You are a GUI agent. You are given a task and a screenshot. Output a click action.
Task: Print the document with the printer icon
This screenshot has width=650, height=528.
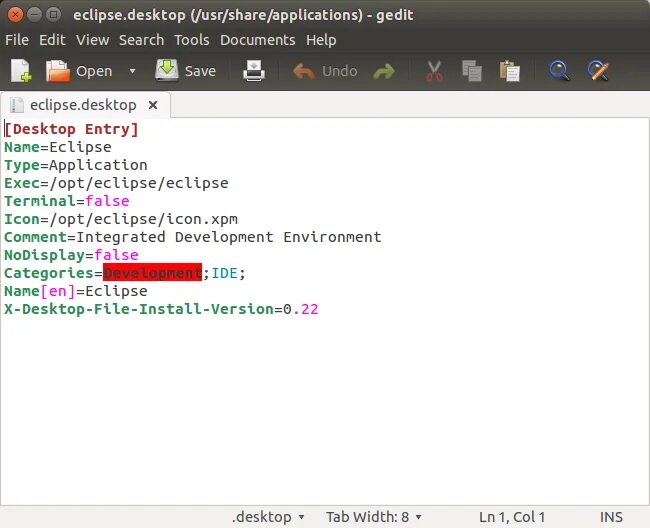click(x=254, y=71)
